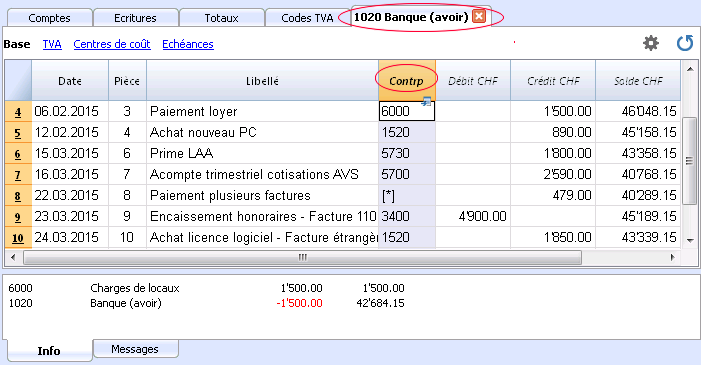Click the red -1'500.00 amount
Viewport: 701px width, 365px height.
pyautogui.click(x=299, y=303)
